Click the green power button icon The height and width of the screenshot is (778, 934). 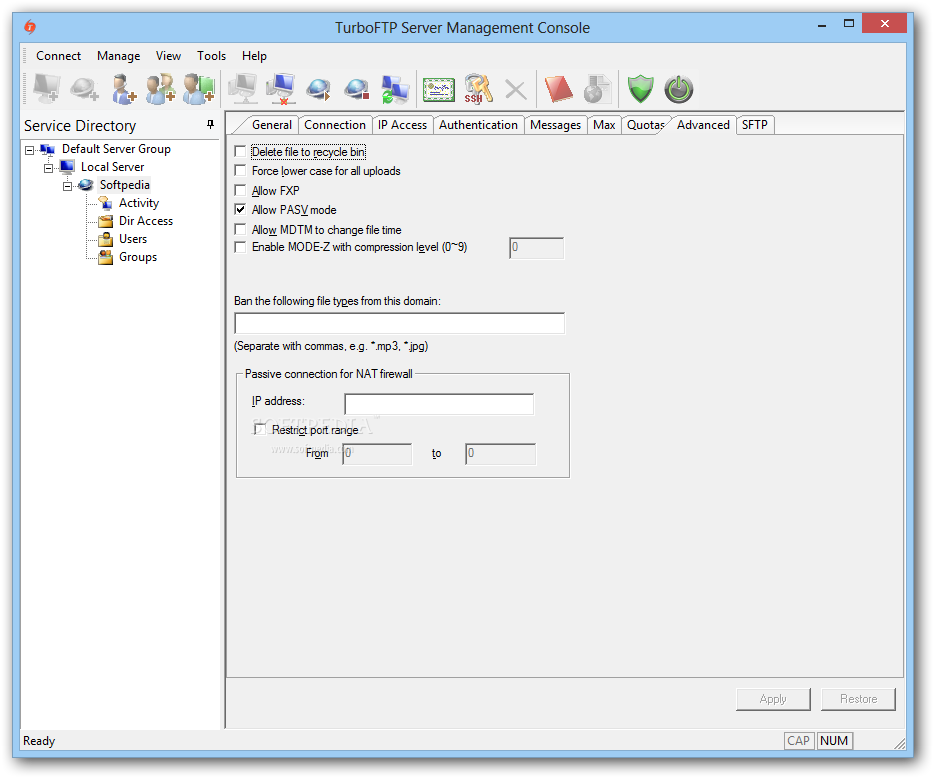pyautogui.click(x=678, y=89)
